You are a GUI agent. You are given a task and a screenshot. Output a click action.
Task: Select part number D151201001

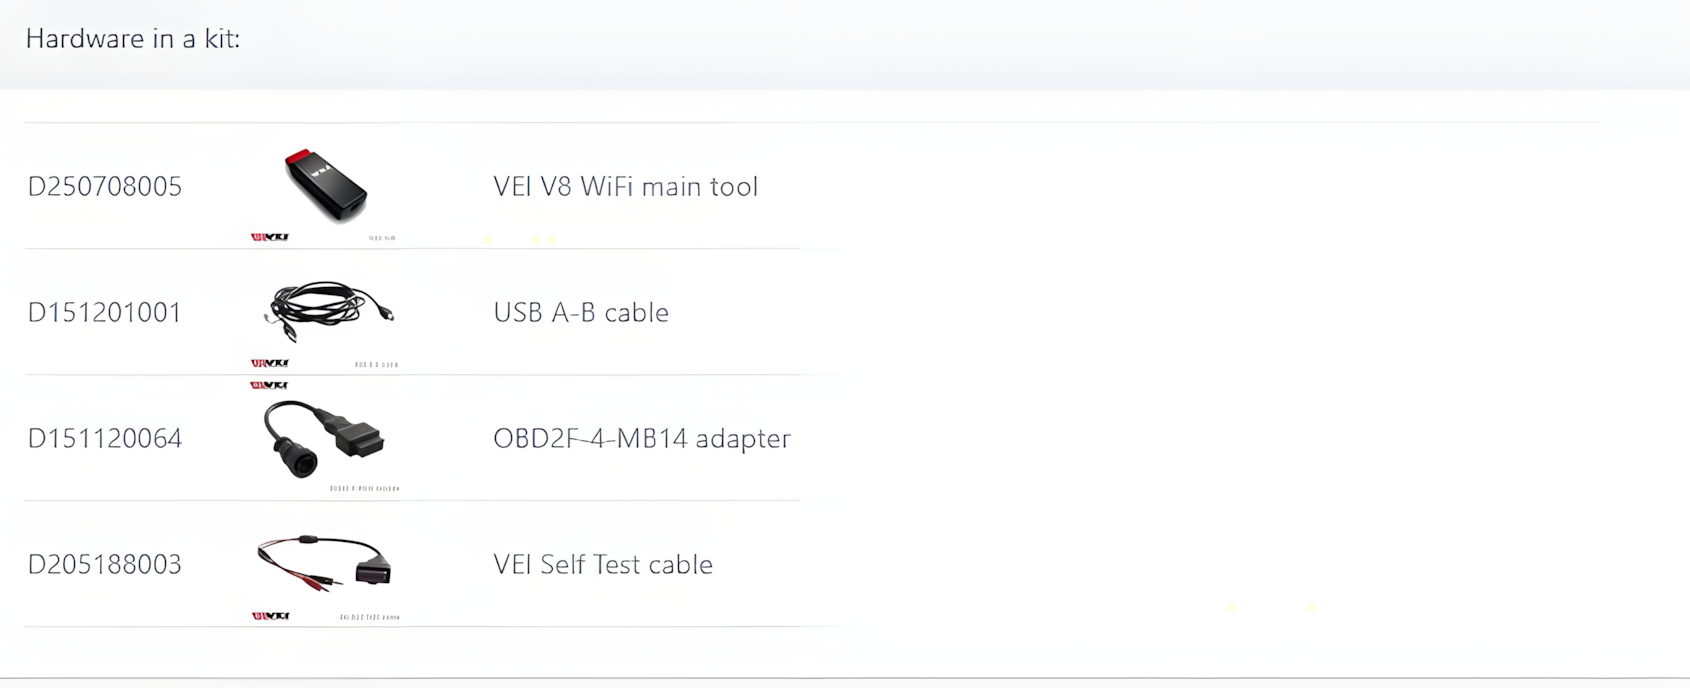coord(105,313)
